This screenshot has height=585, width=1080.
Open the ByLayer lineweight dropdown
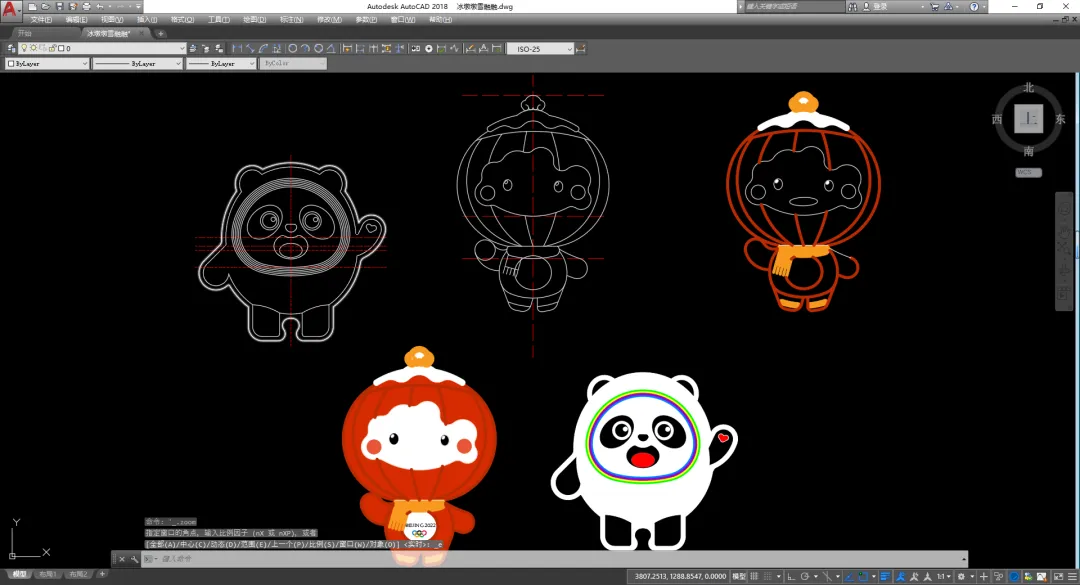(220, 63)
